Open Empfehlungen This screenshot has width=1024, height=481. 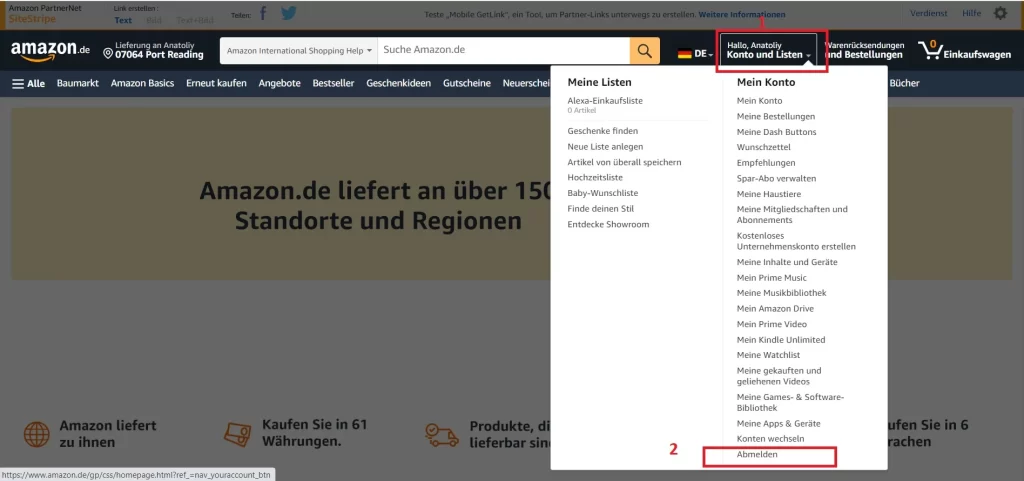[766, 163]
